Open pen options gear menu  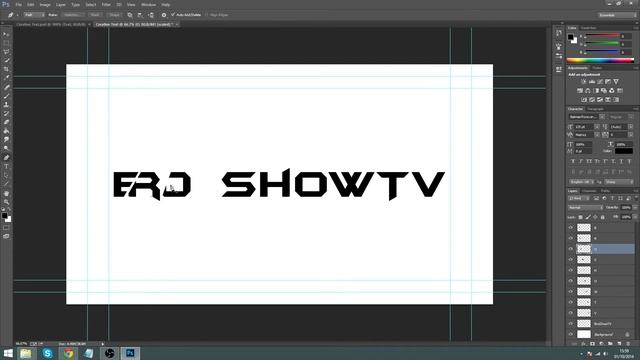point(164,15)
